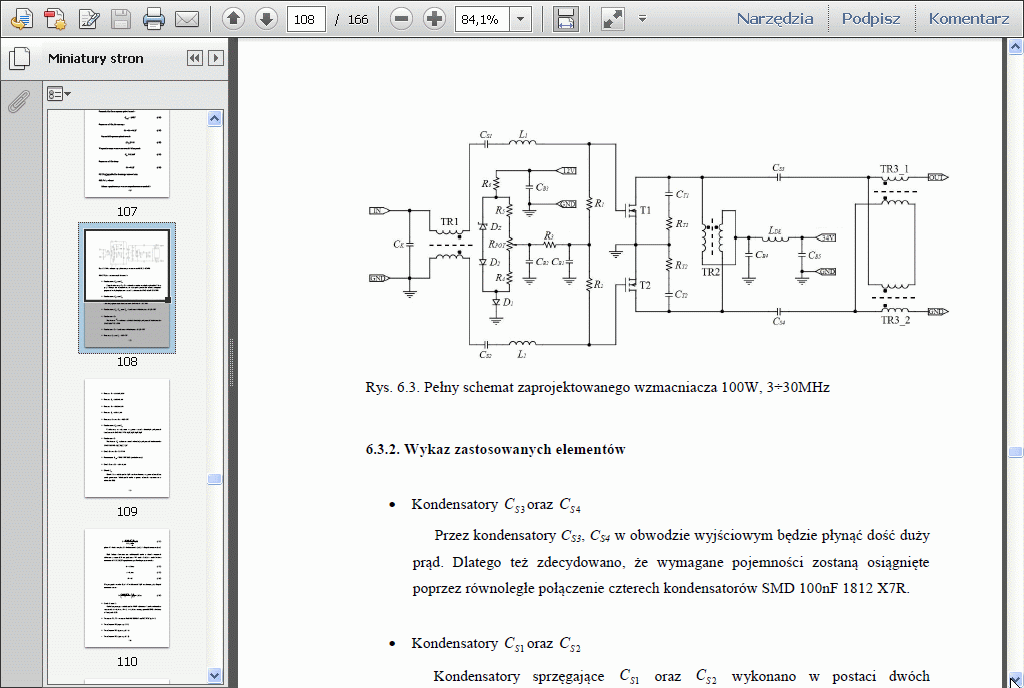Zoom in with the plus button
Viewport: 1024px width, 688px height.
point(434,18)
